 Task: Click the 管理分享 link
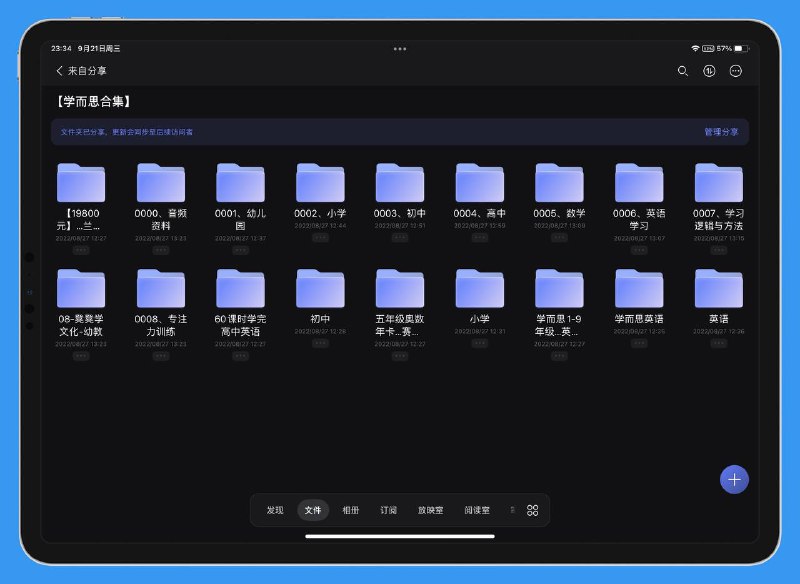tap(721, 132)
